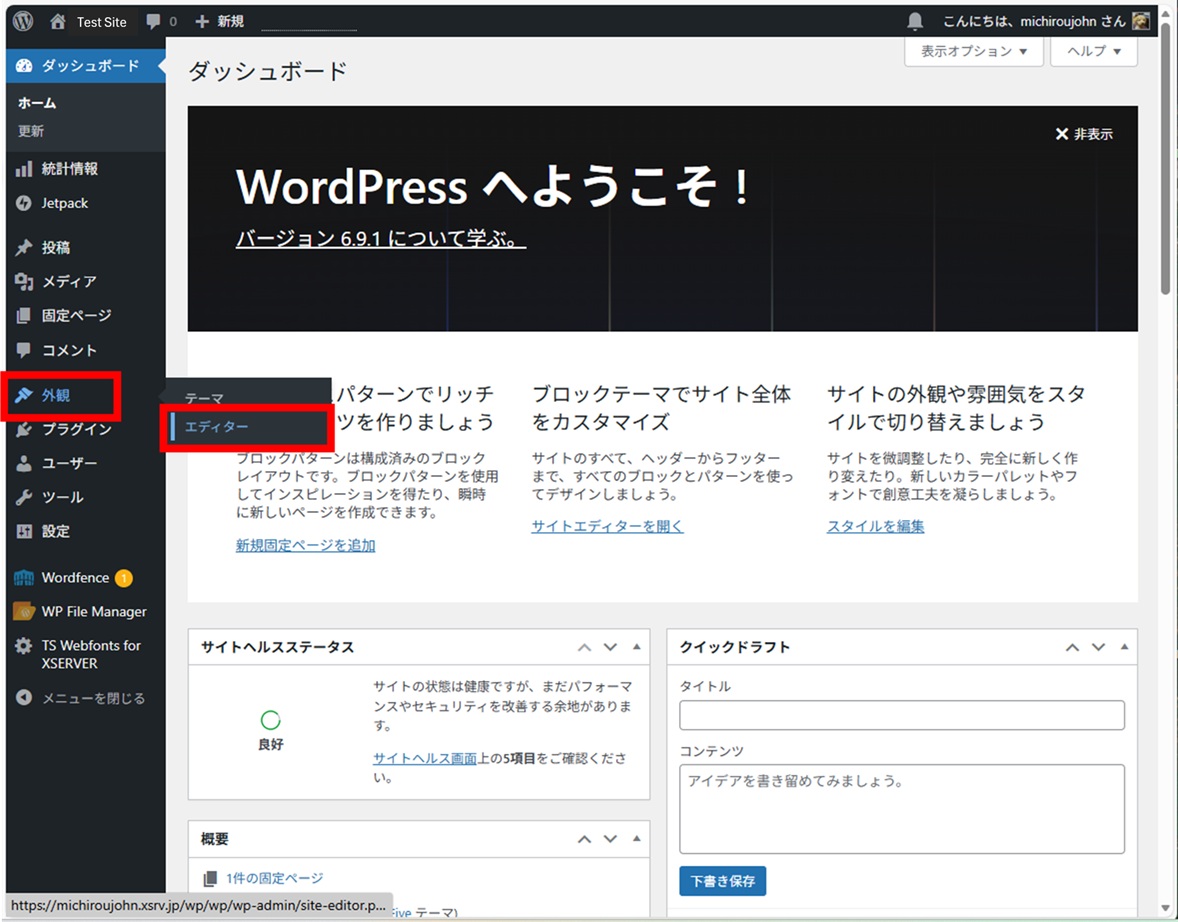Open WP File Manager
1178x922 pixels.
93,611
